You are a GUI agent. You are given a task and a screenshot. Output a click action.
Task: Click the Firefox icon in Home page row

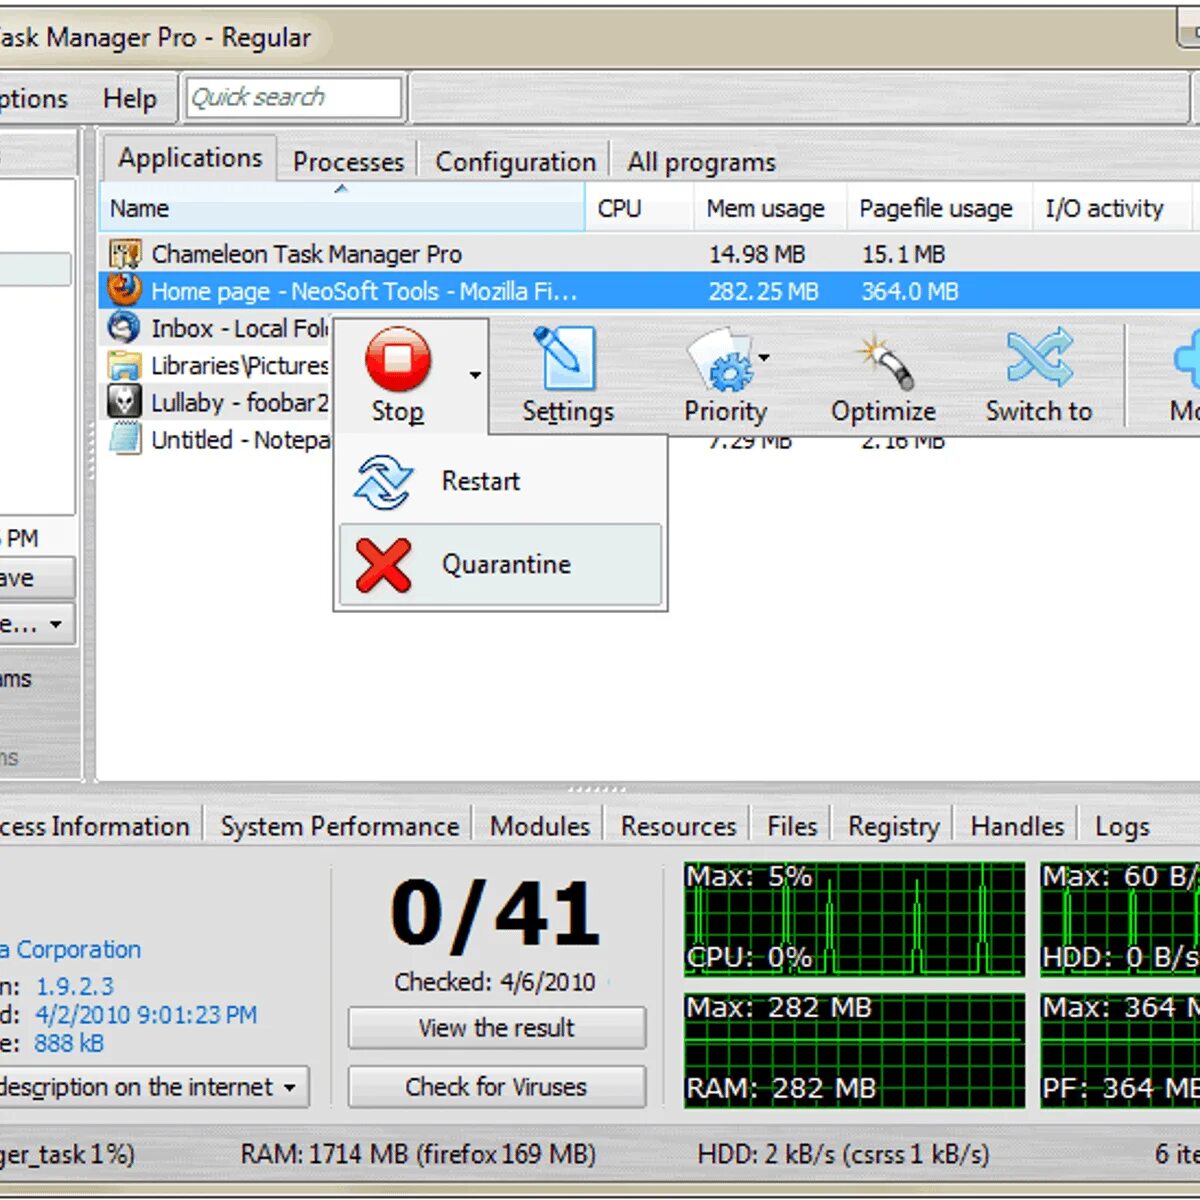tap(125, 291)
